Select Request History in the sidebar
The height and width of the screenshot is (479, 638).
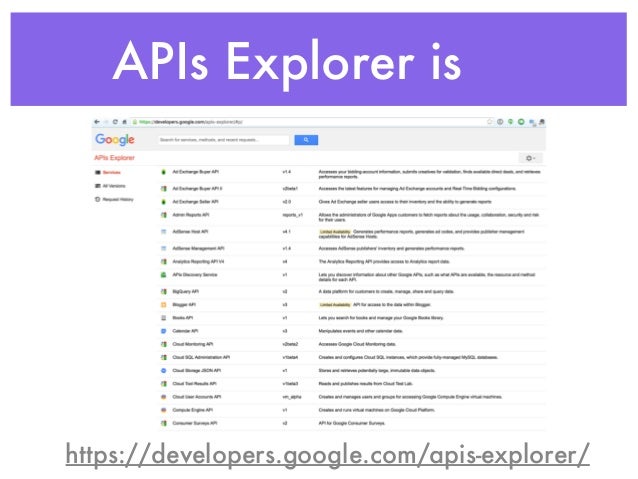[118, 199]
